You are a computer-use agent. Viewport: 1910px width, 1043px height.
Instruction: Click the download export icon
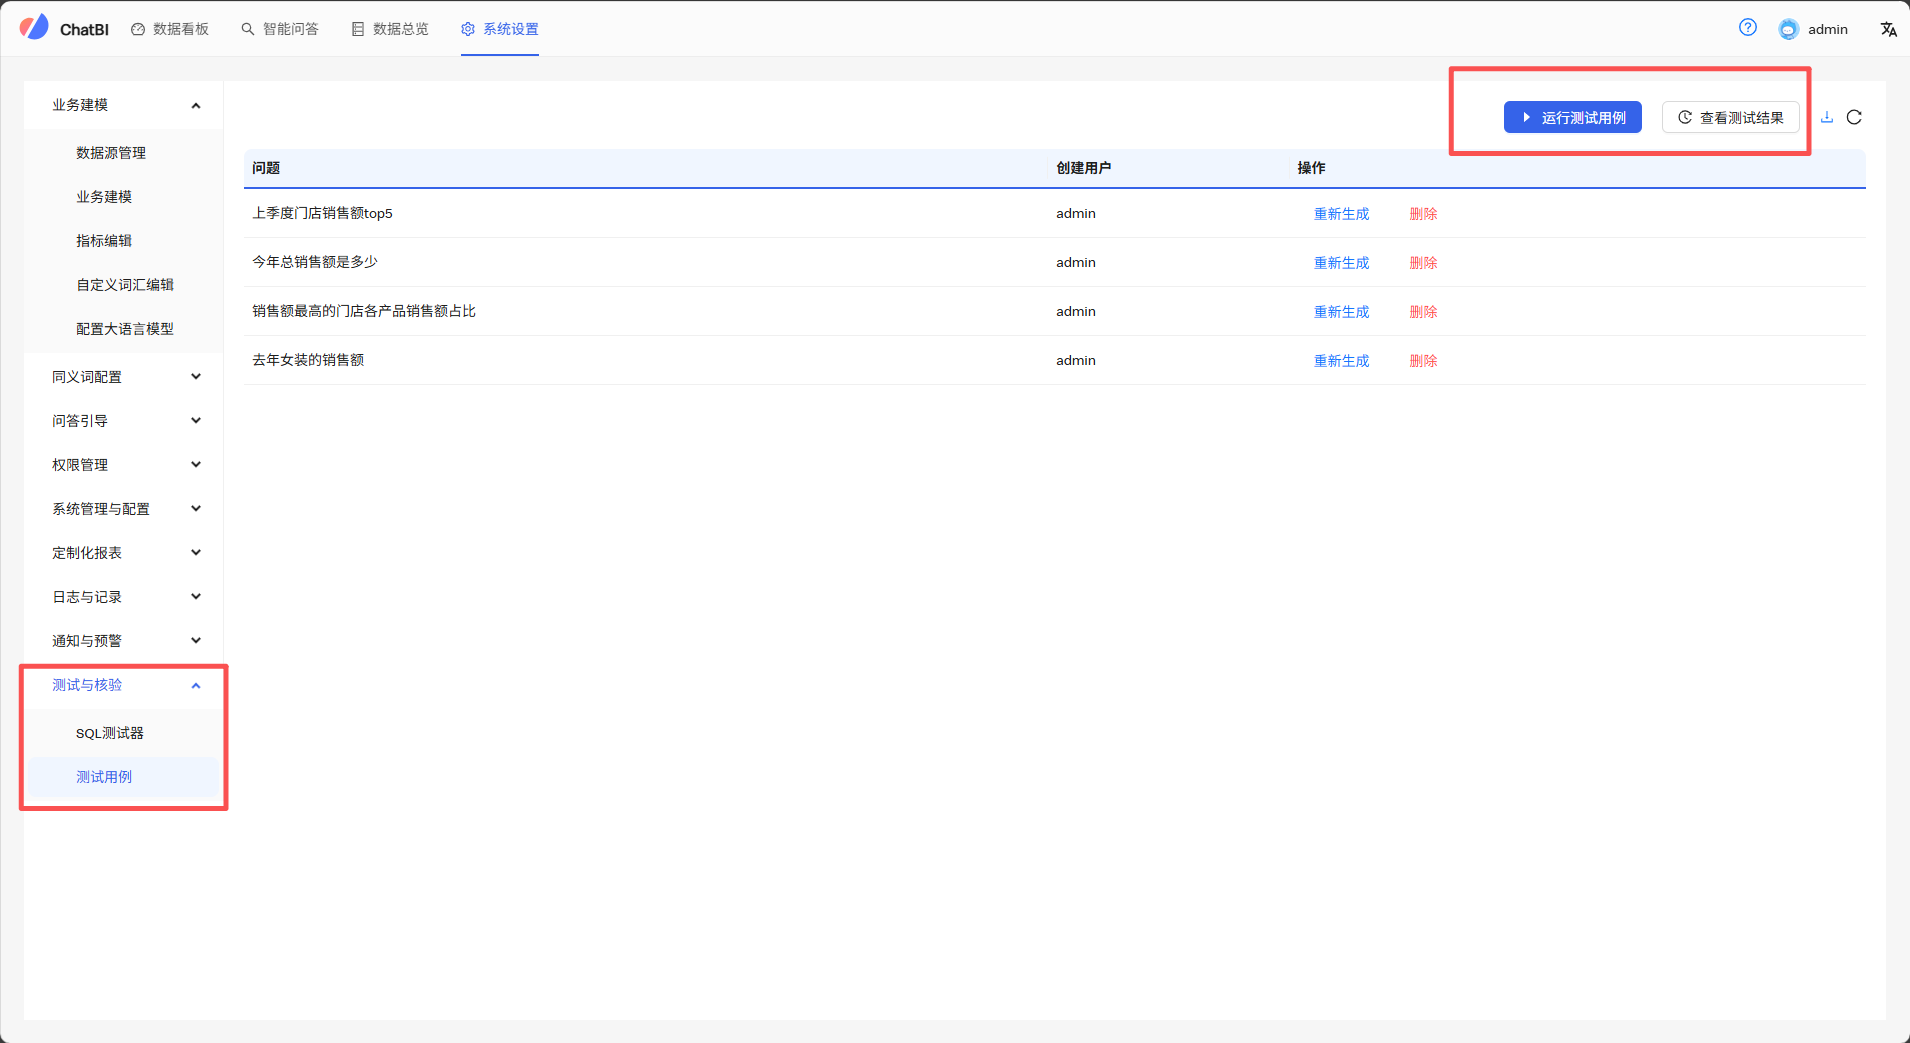[1827, 117]
